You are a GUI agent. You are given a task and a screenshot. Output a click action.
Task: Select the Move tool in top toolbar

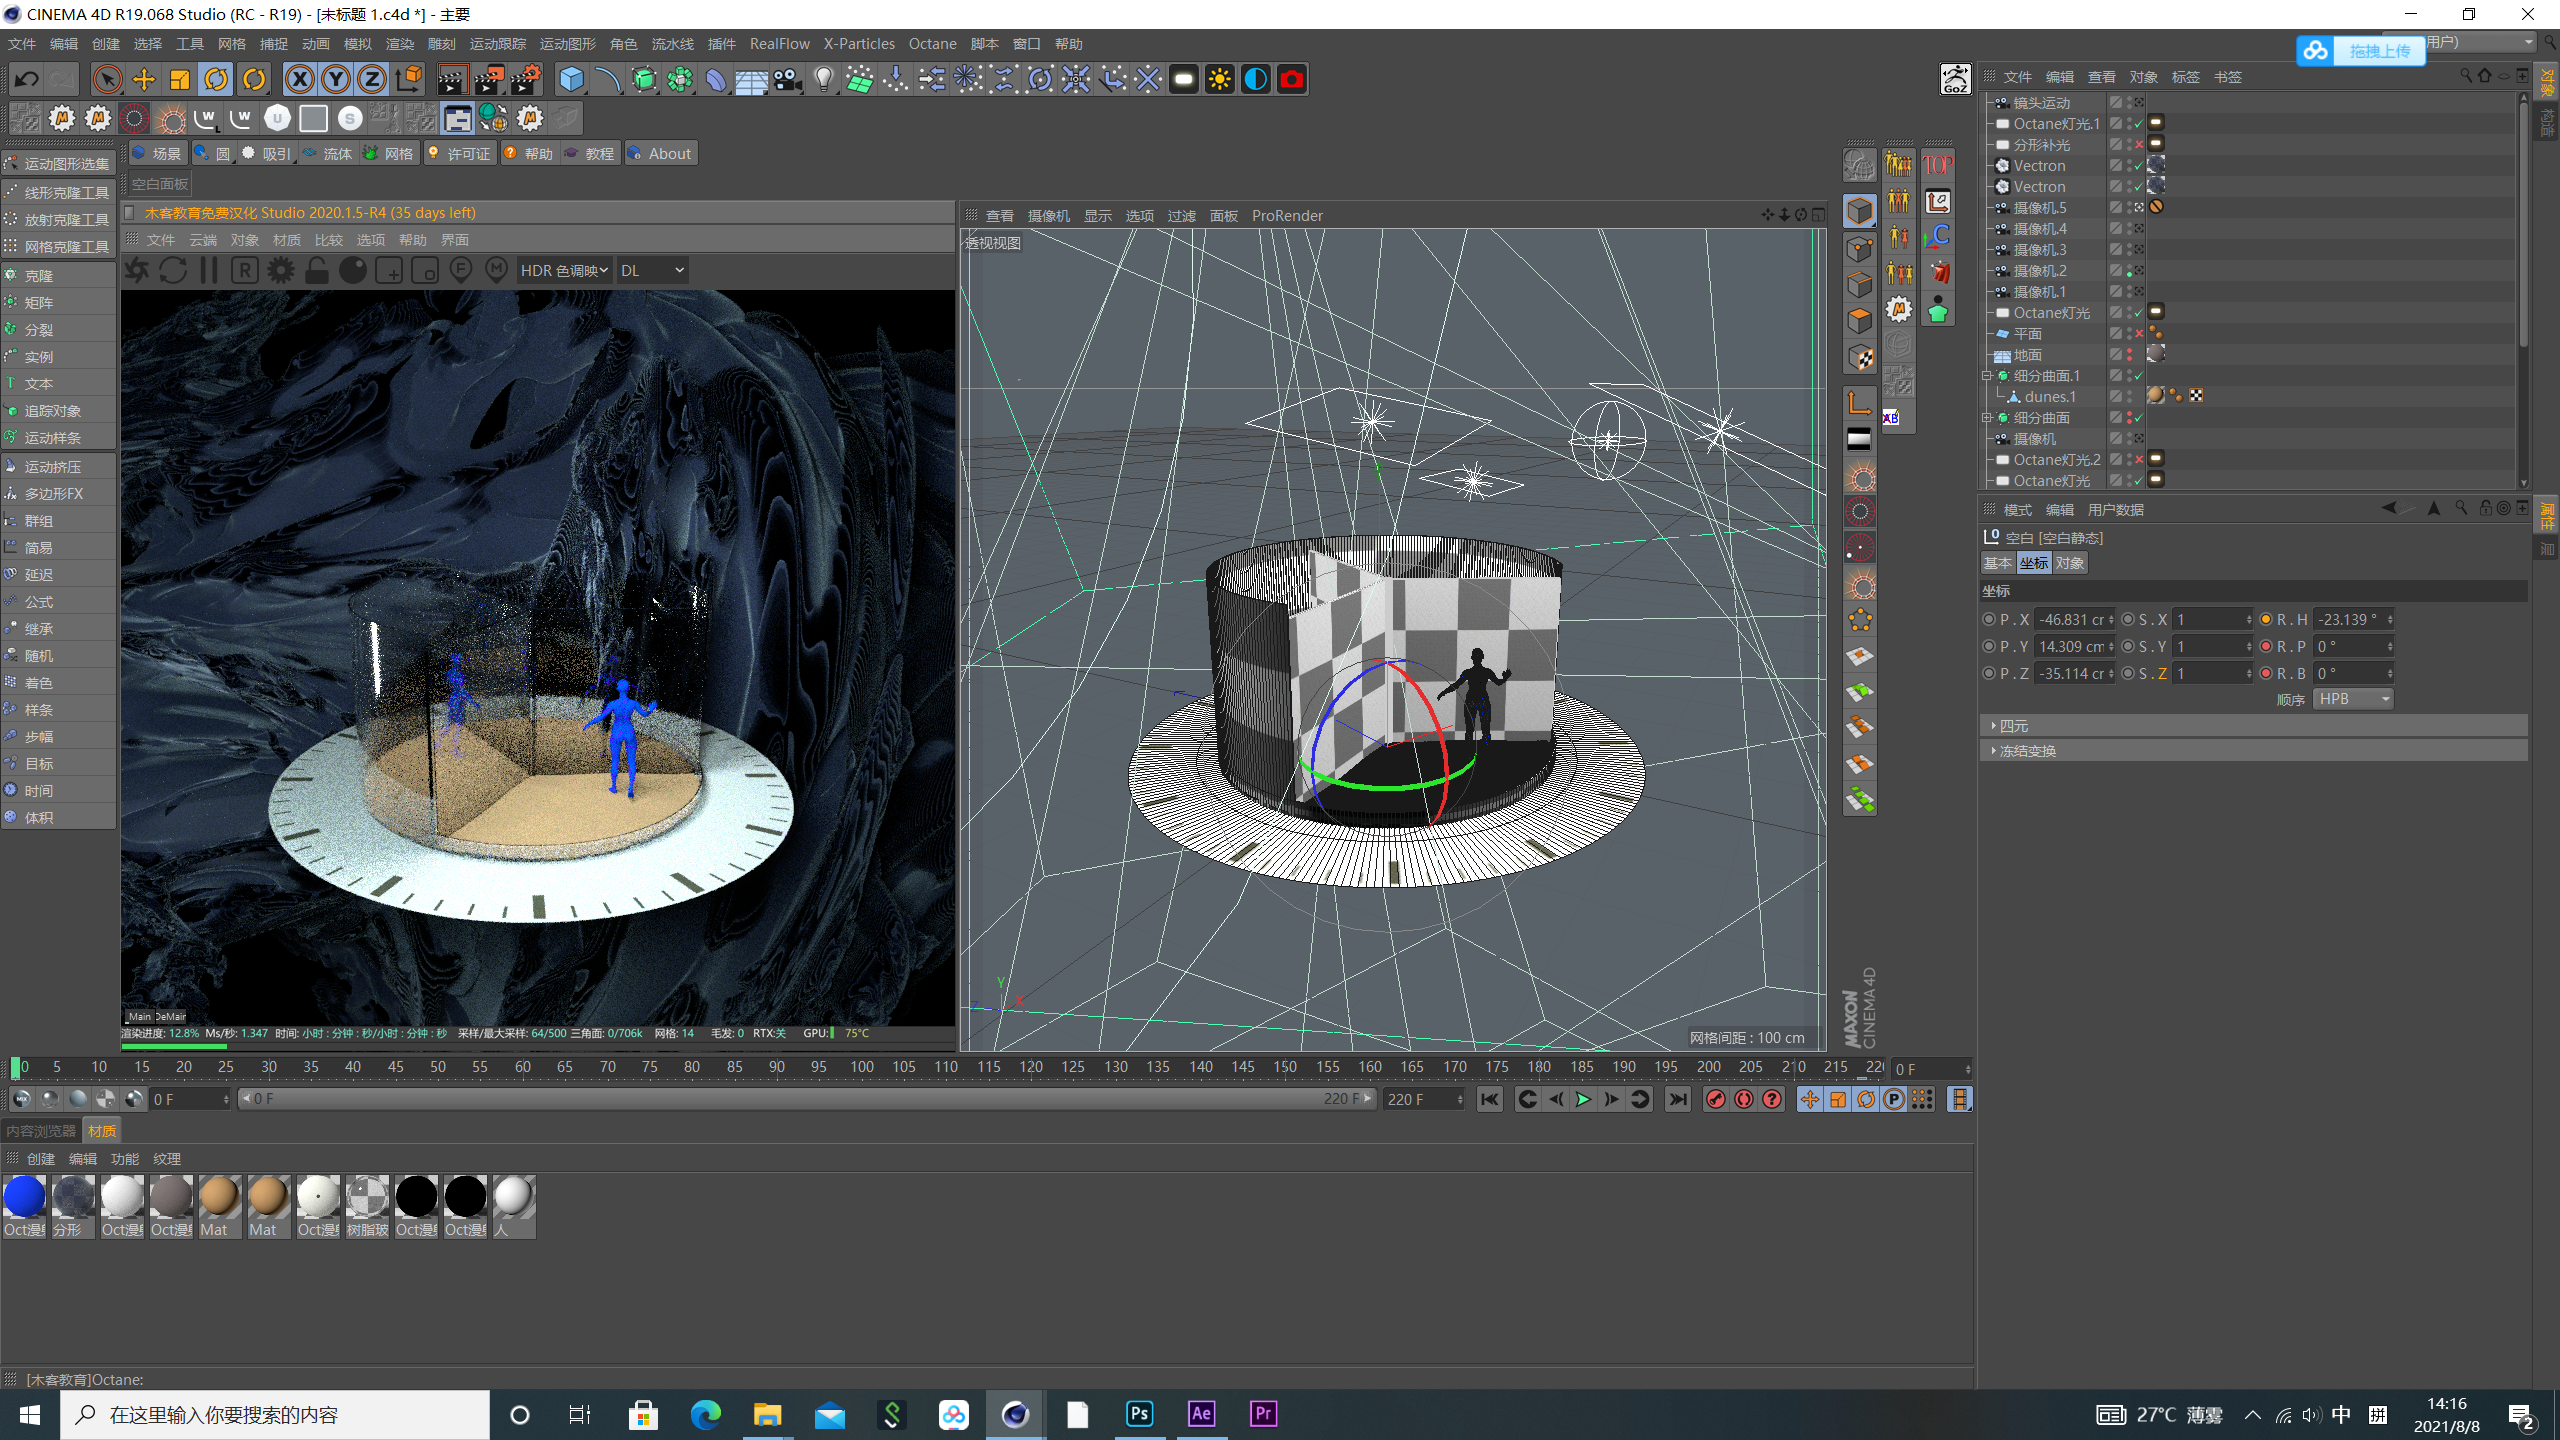pyautogui.click(x=144, y=80)
